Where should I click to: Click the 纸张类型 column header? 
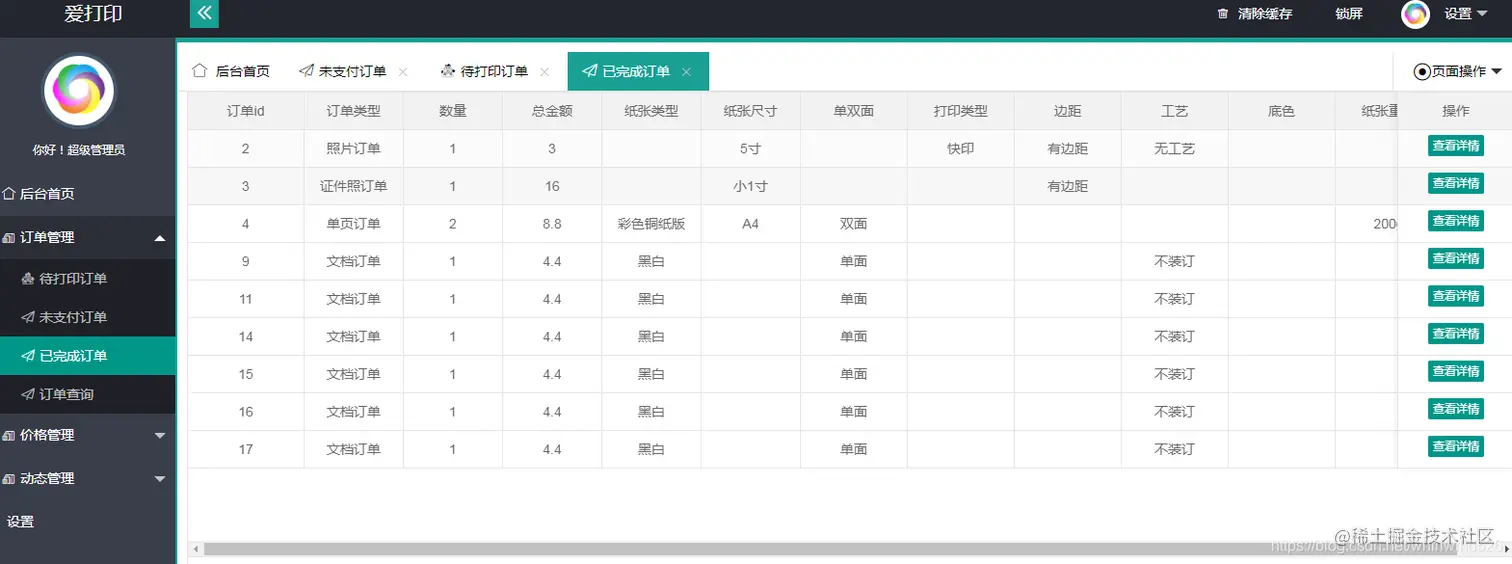651,111
